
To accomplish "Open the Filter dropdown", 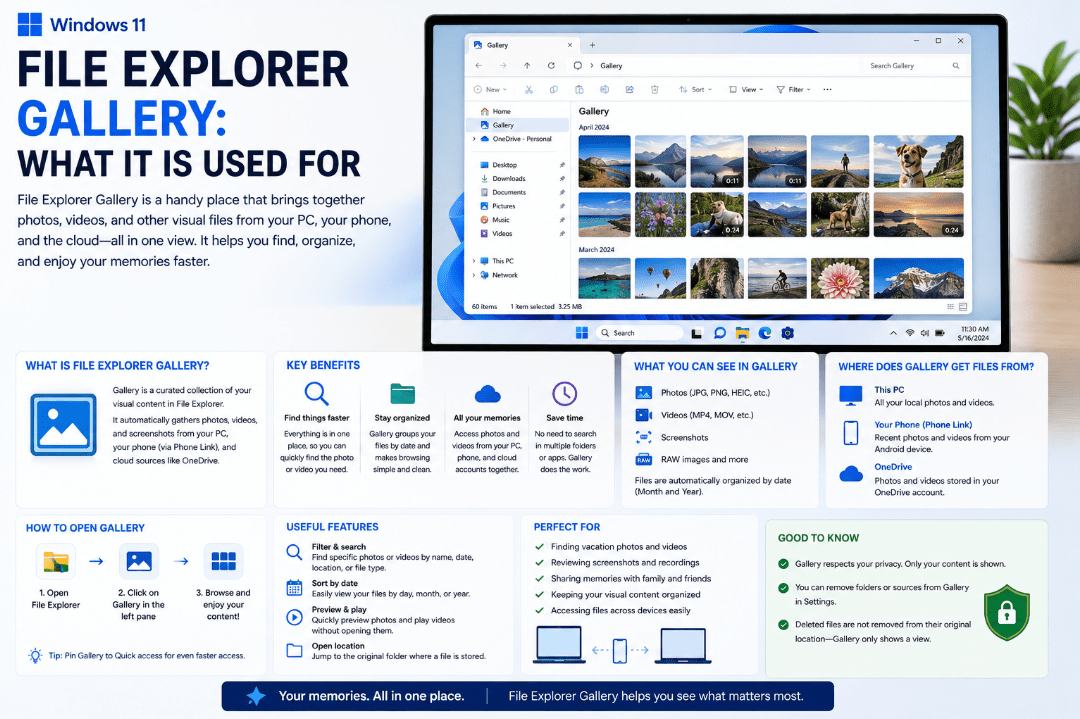I will tap(794, 90).
